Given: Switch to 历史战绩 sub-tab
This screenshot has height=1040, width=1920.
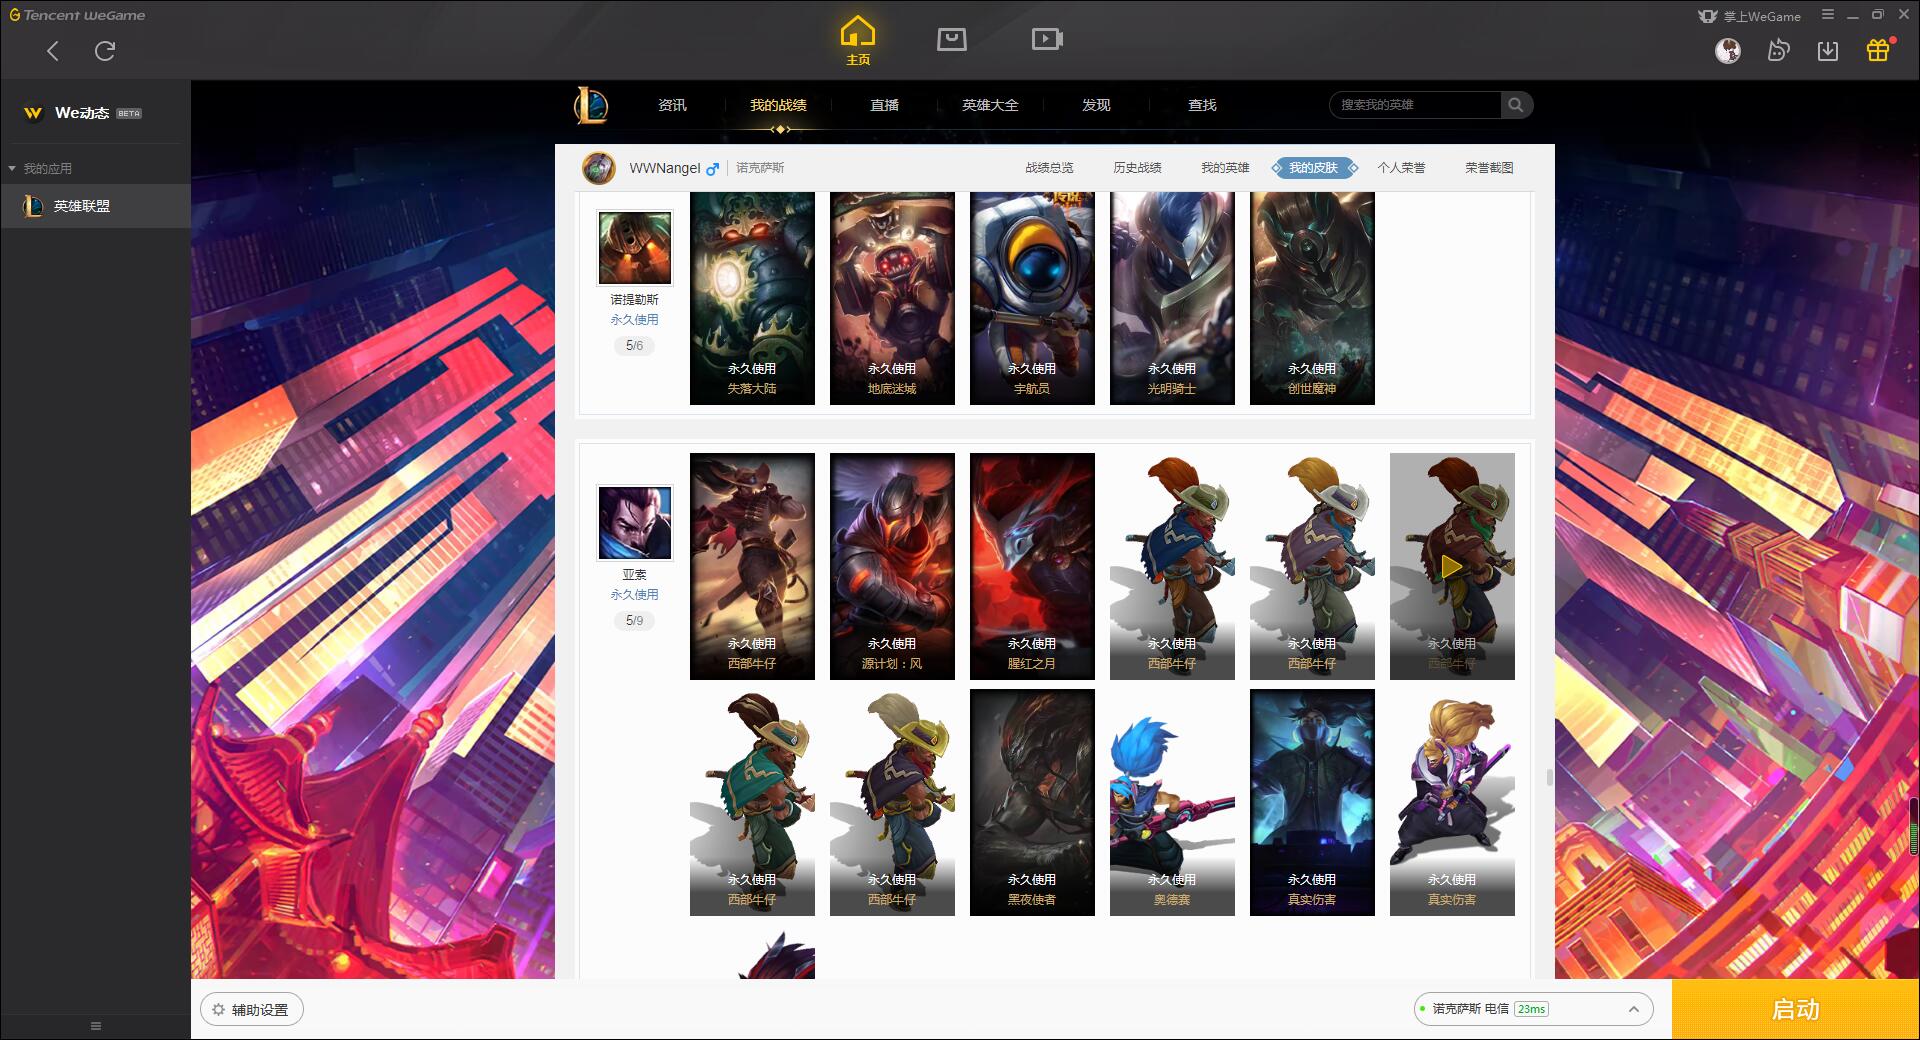Looking at the screenshot, I should coord(1137,168).
